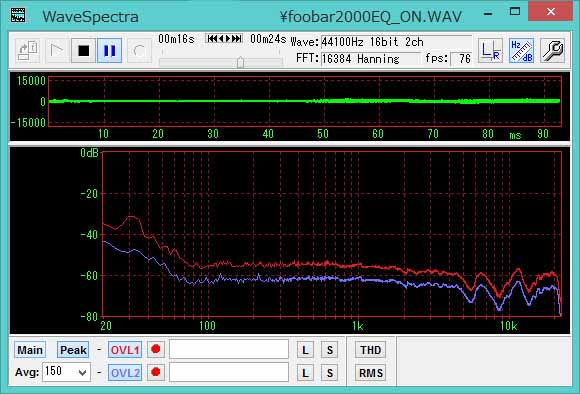Click the red record dot for OVL1
580x394 pixels.
156,349
